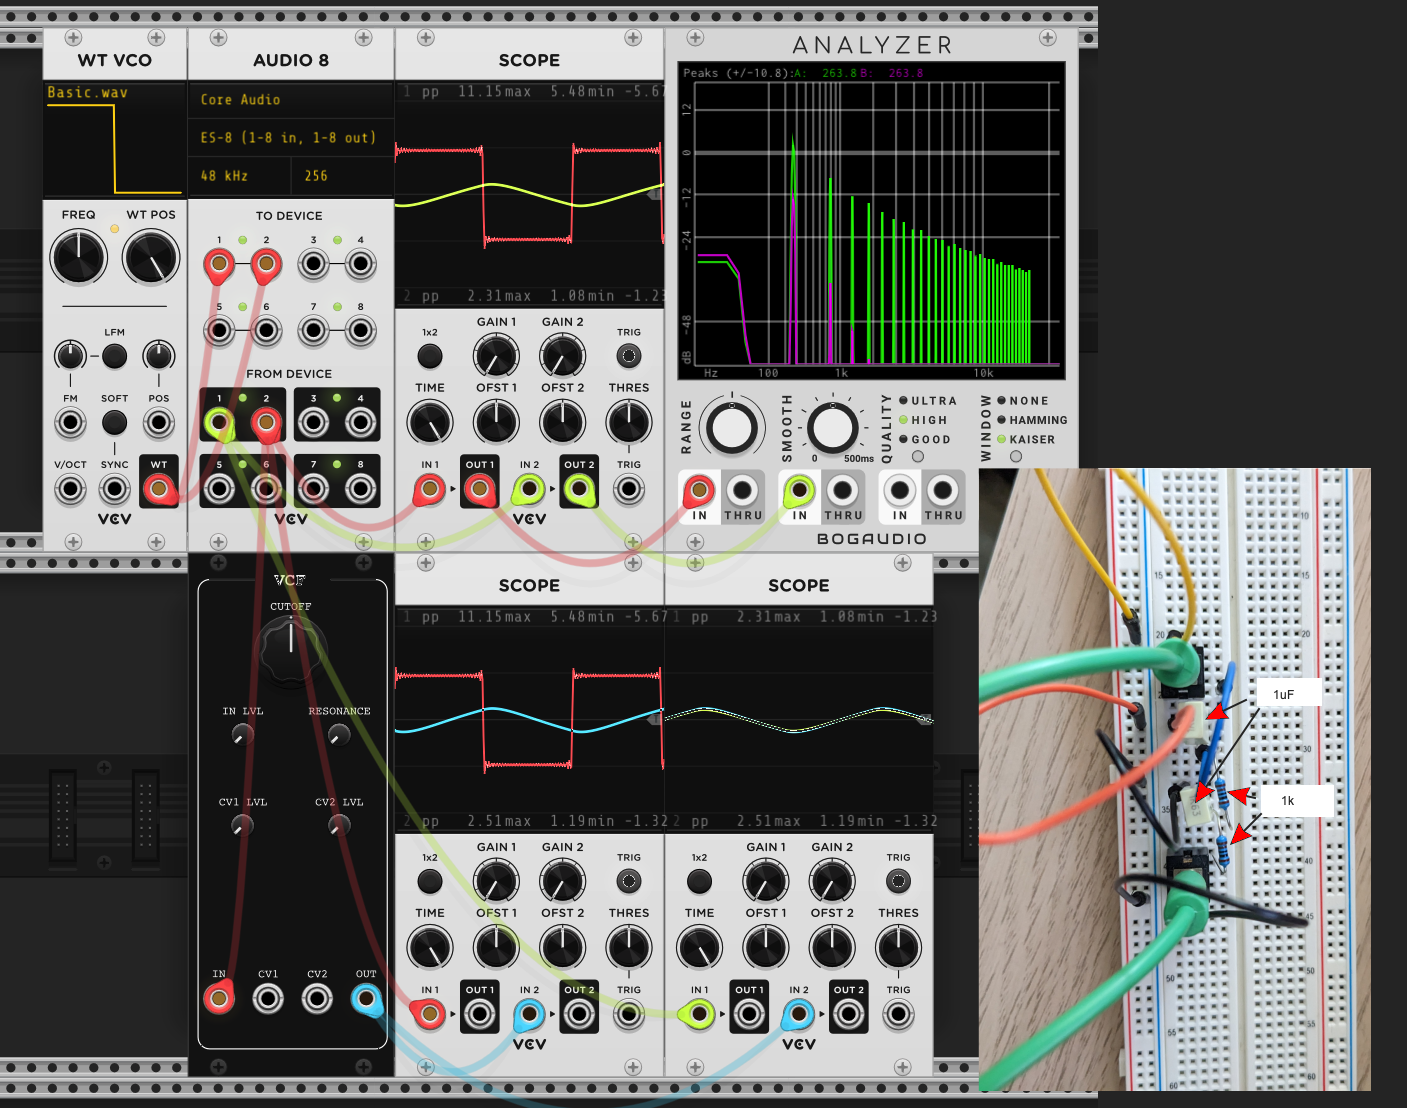Toggle the SOFT sync button on WT VCO
1407x1108 pixels.
tap(114, 422)
